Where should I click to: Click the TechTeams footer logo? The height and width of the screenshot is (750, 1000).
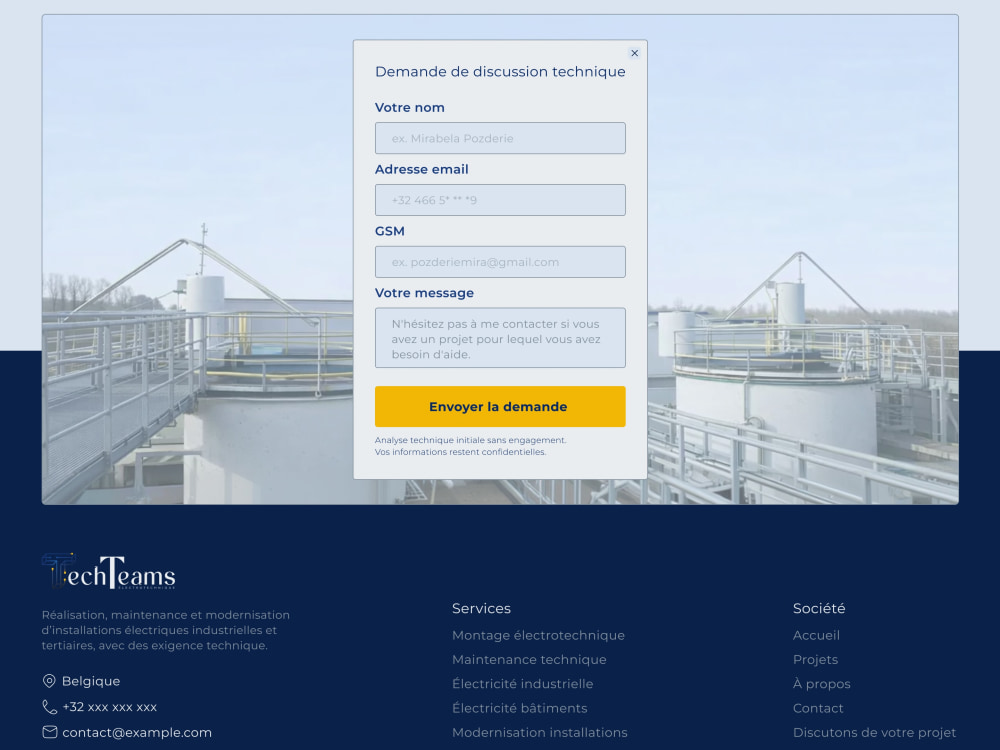pos(109,571)
